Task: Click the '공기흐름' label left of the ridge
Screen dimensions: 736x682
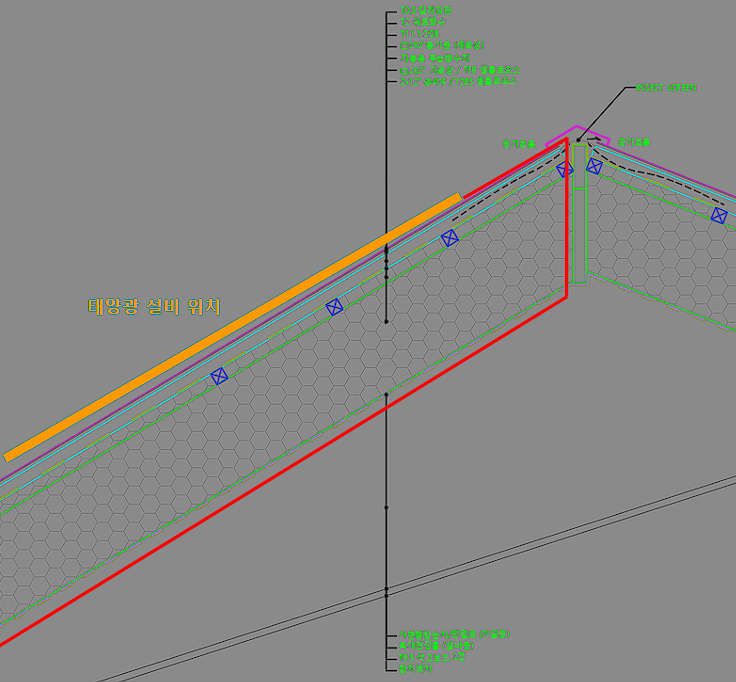Action: [519, 144]
